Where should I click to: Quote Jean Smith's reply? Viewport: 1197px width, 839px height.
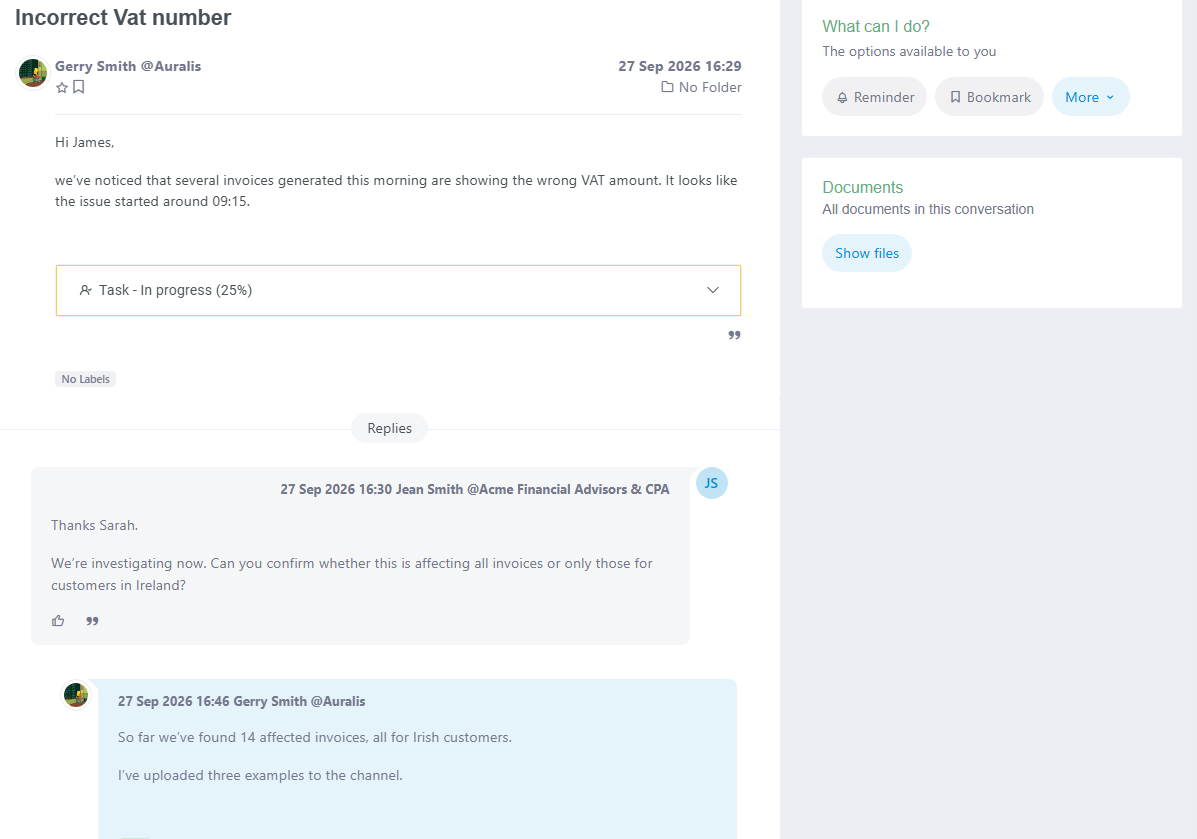(x=92, y=621)
